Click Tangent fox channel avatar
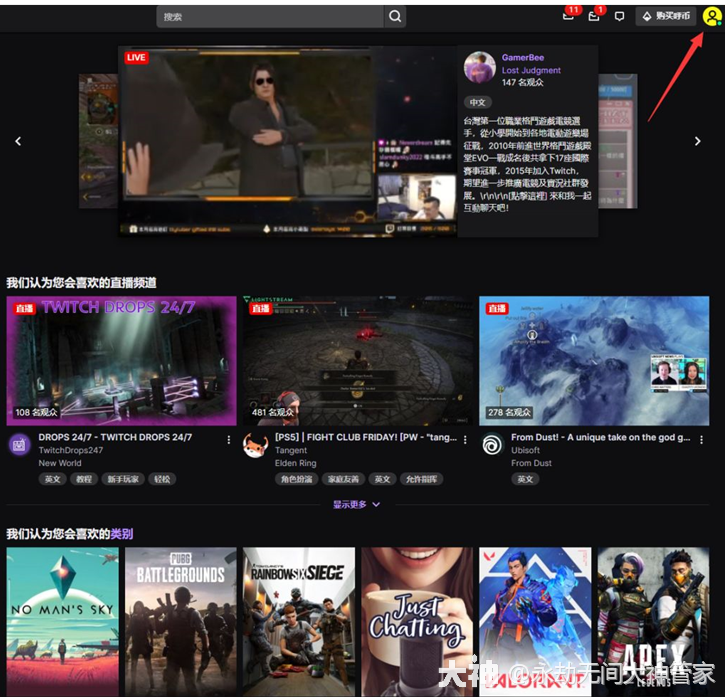The width and height of the screenshot is (725, 697). pyautogui.click(x=256, y=445)
